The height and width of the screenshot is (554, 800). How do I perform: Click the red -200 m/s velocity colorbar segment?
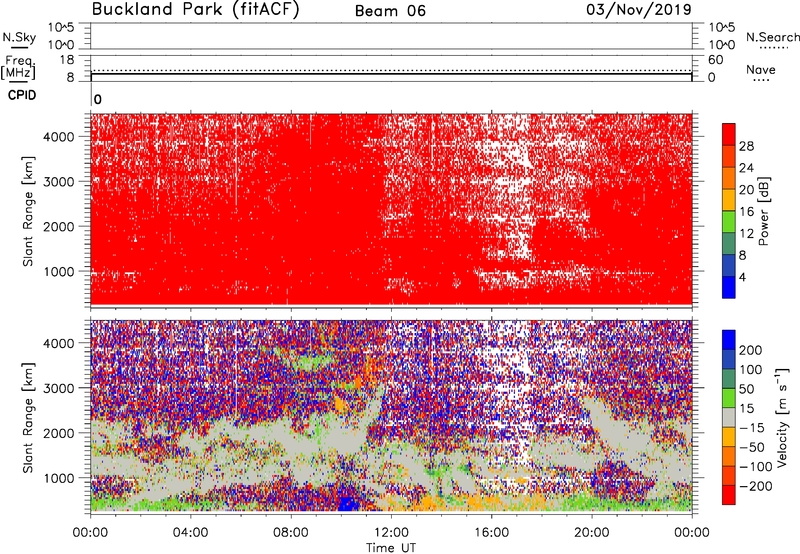(729, 495)
